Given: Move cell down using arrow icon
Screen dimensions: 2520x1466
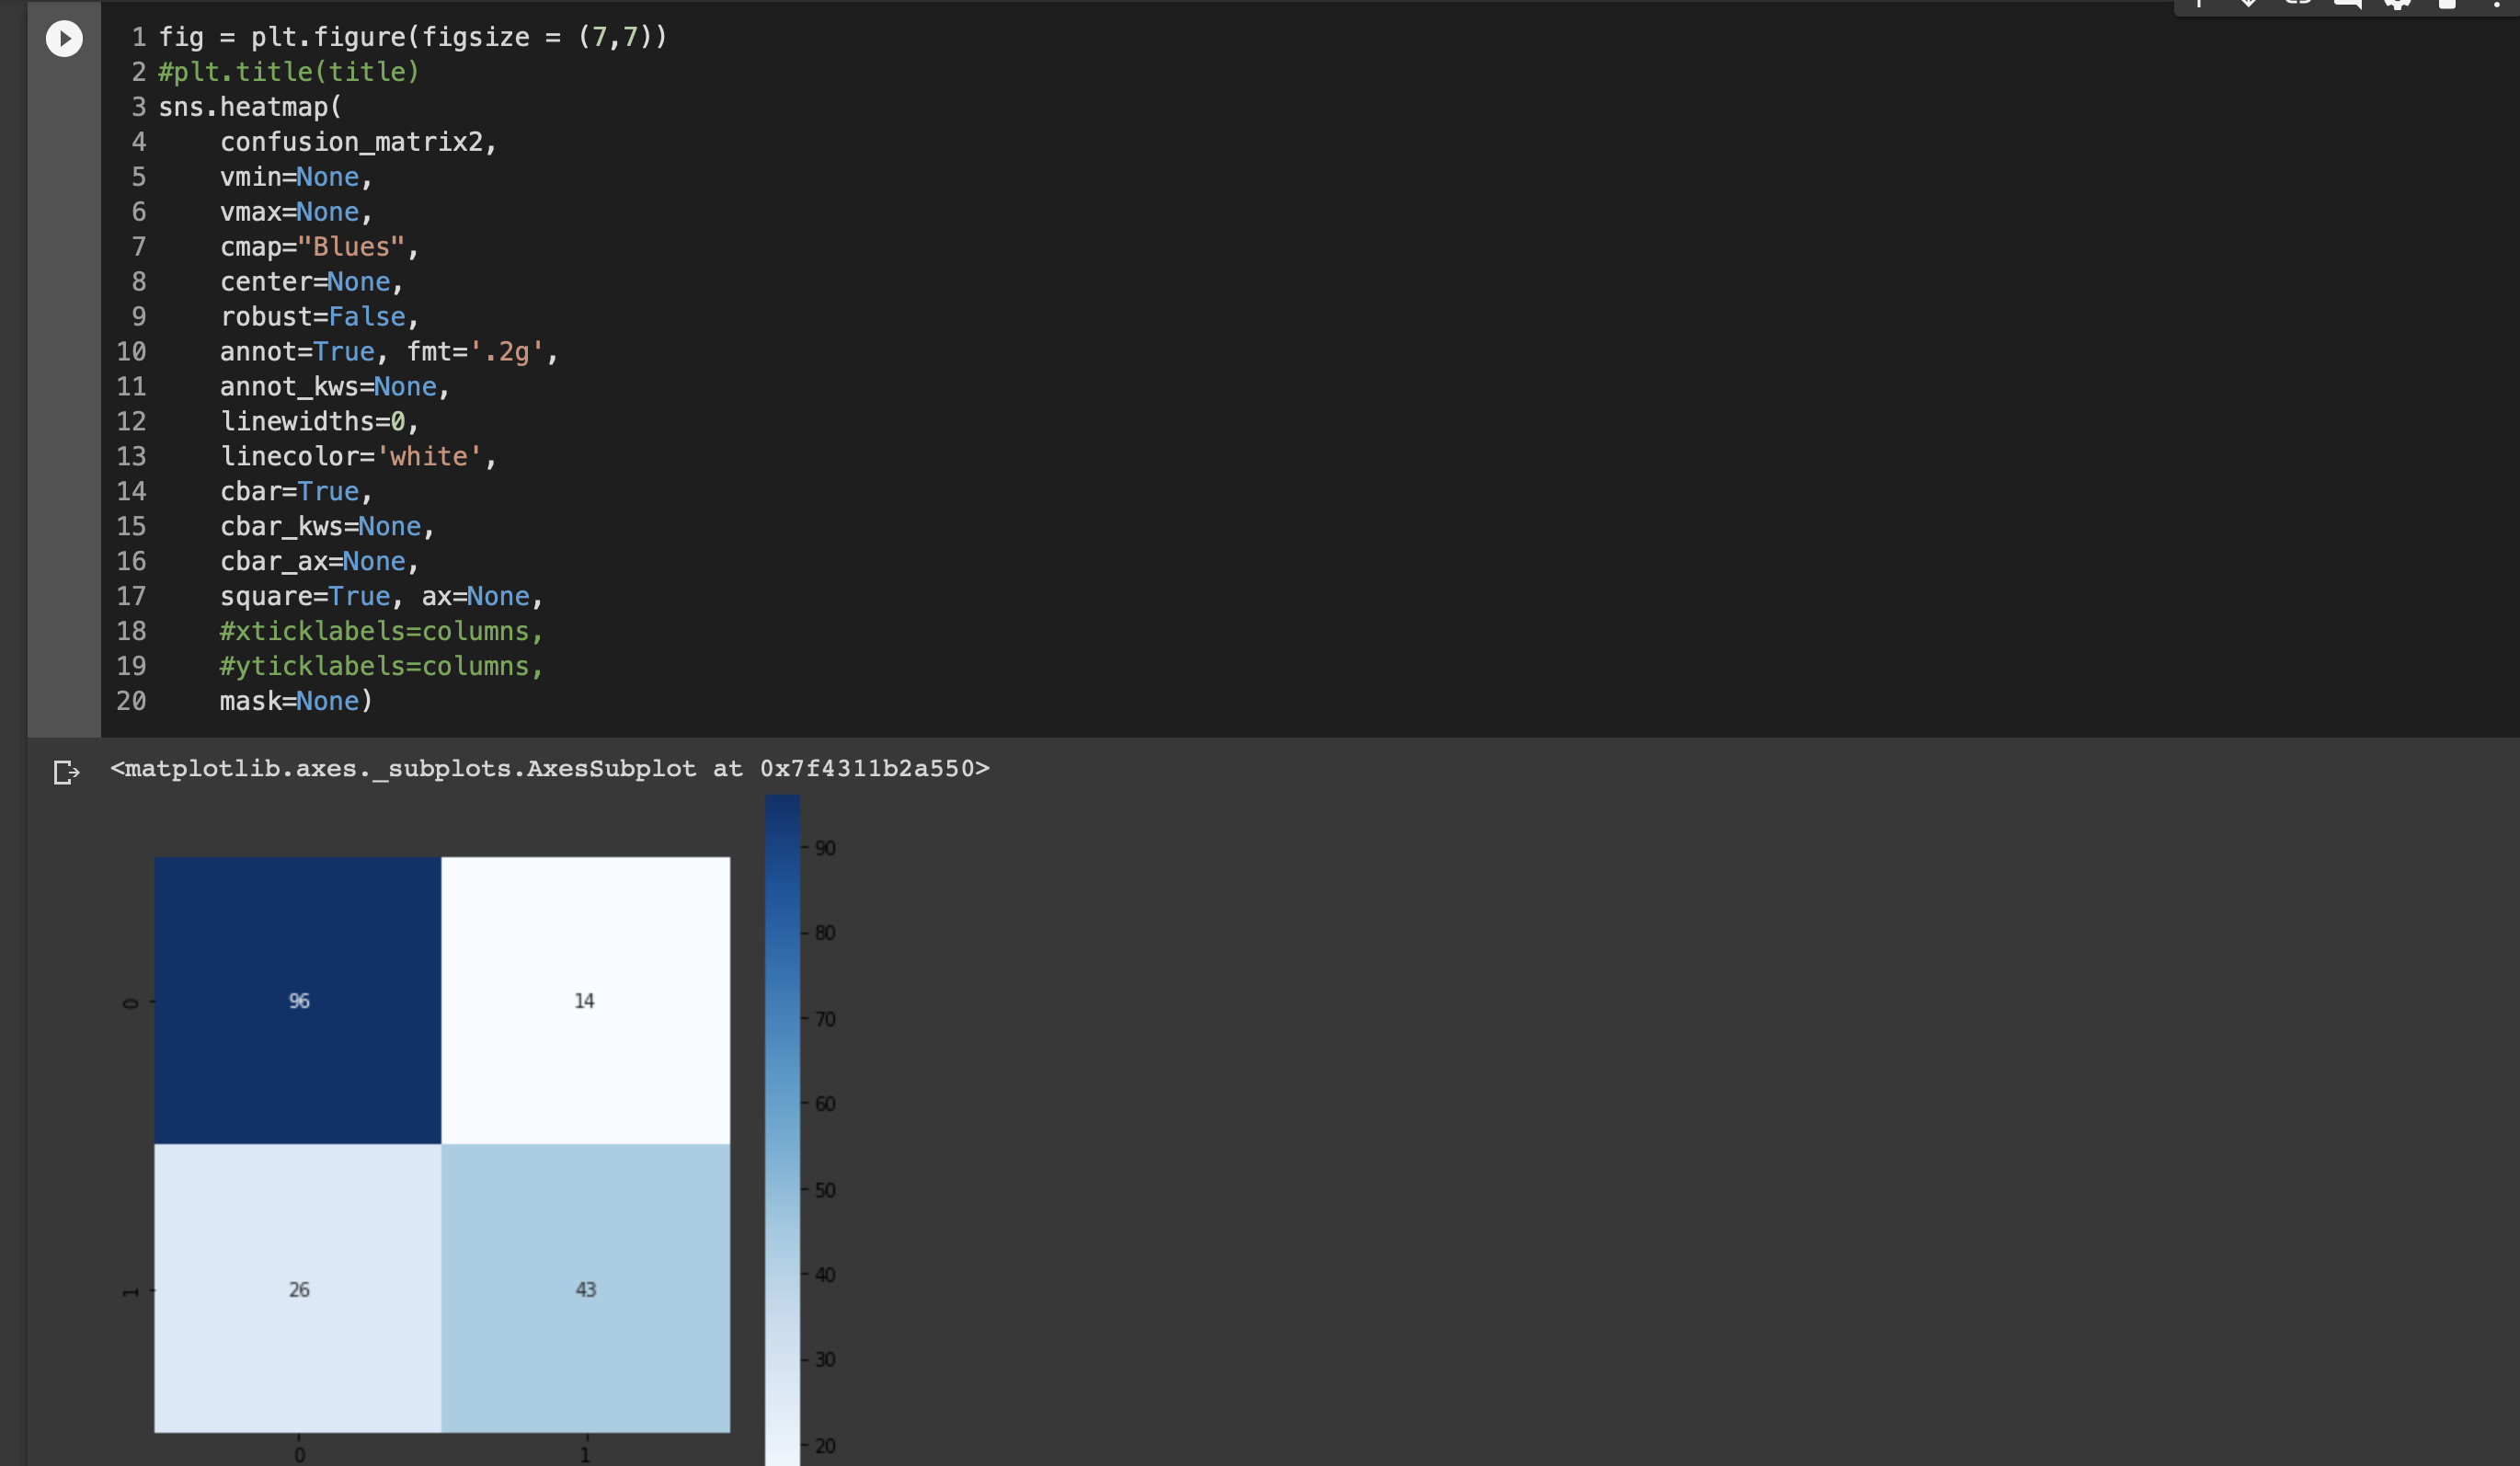Looking at the screenshot, I should tap(2248, 4).
